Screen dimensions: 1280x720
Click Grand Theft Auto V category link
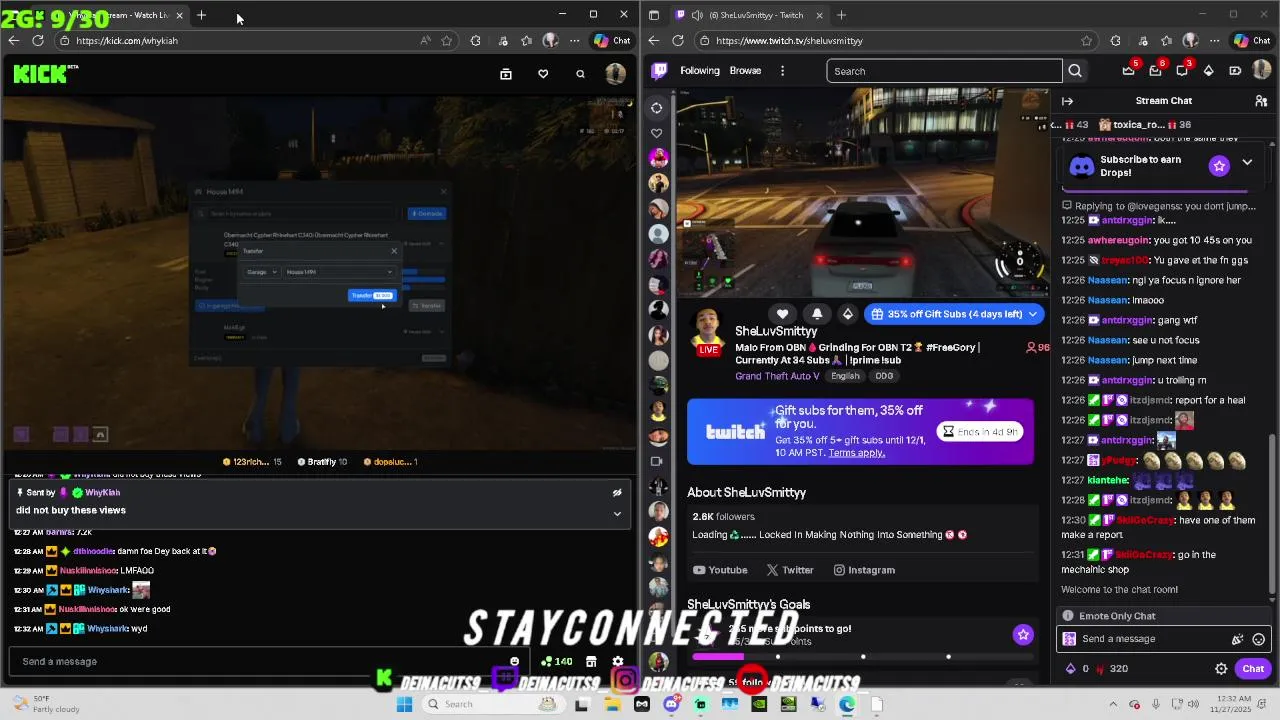click(777, 376)
